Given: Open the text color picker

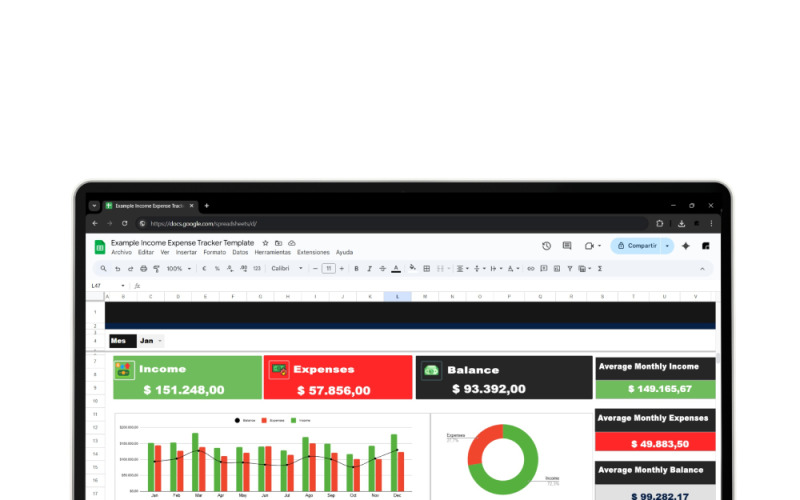Looking at the screenshot, I should click(x=396, y=268).
